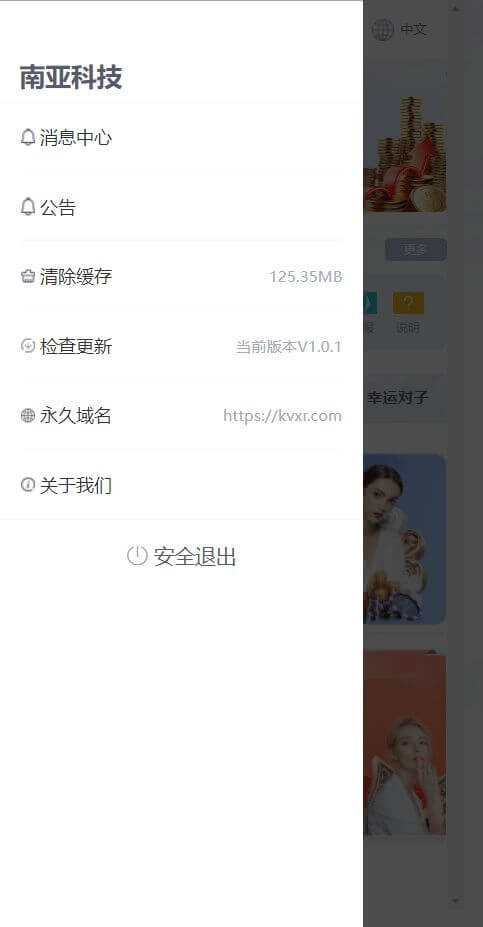Click the dimmed 更多 button
Screen dimensions: 483x927
(416, 249)
